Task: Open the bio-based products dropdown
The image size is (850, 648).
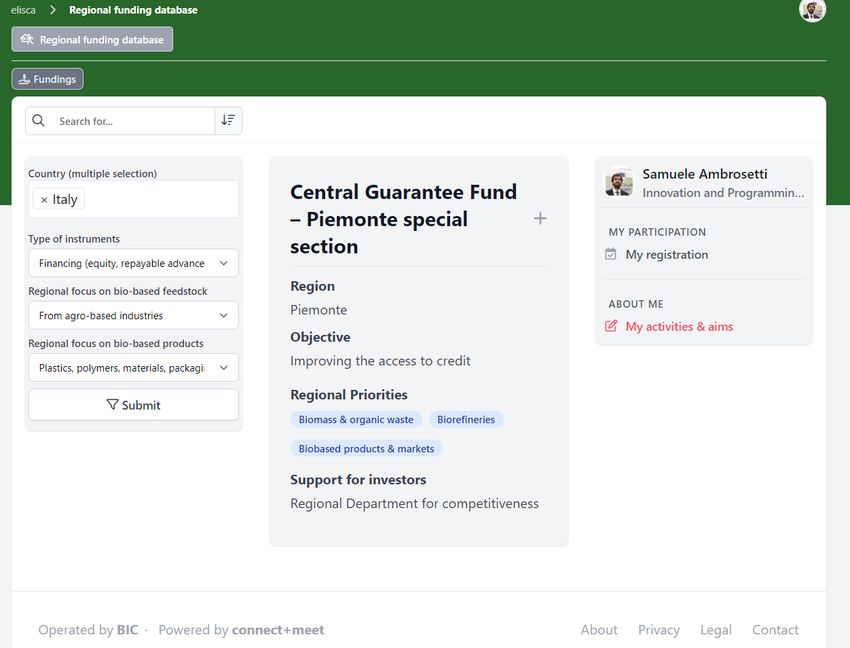Action: pyautogui.click(x=133, y=368)
